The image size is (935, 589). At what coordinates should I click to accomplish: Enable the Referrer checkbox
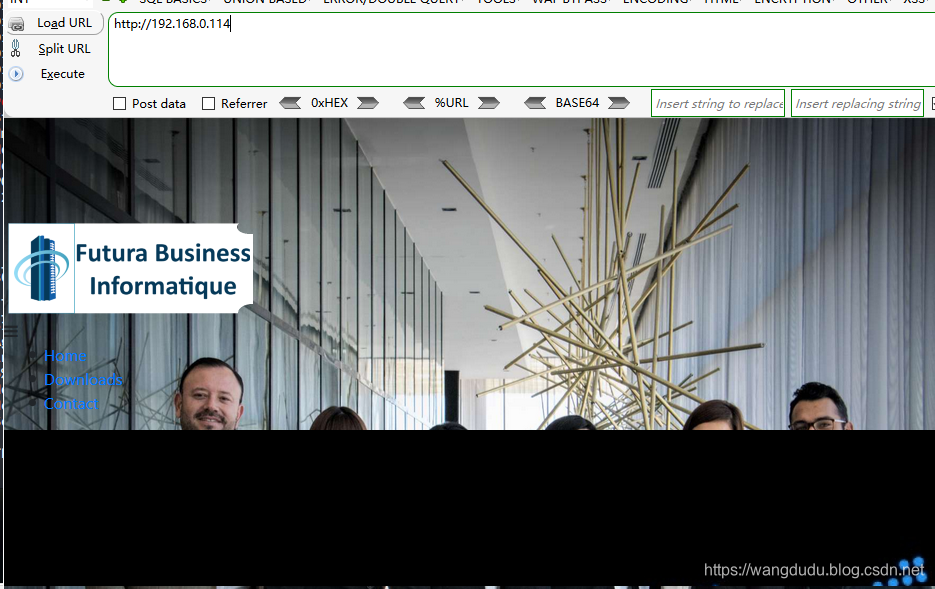coord(209,104)
